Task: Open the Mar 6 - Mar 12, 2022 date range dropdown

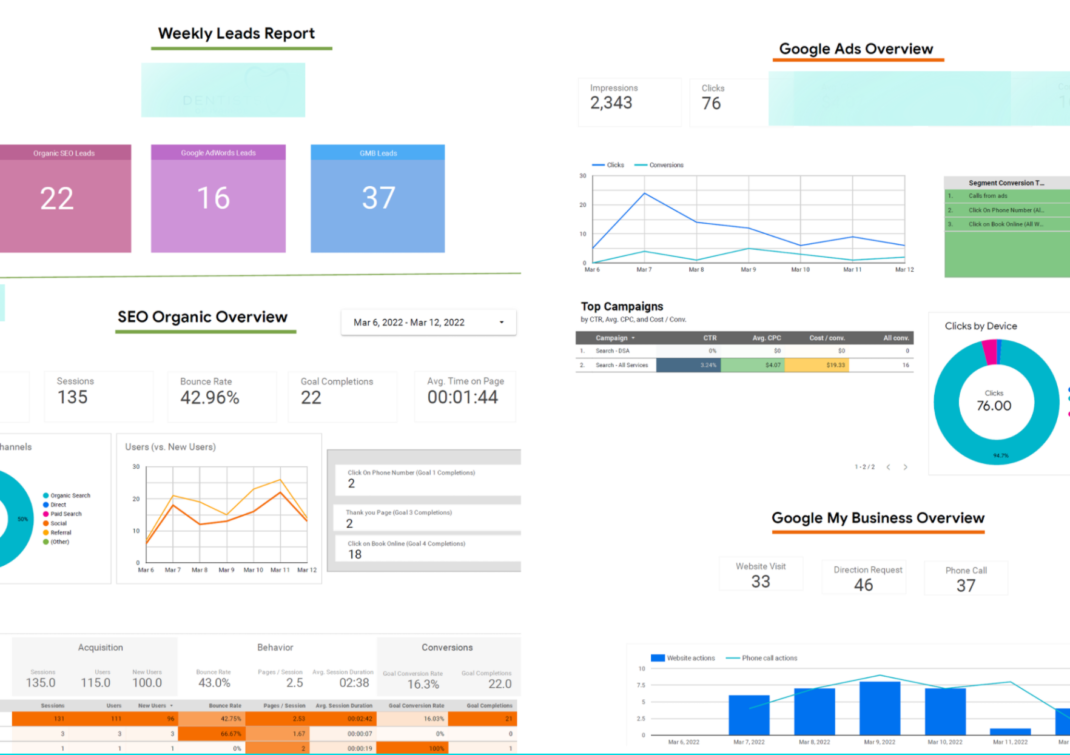Action: tap(429, 322)
